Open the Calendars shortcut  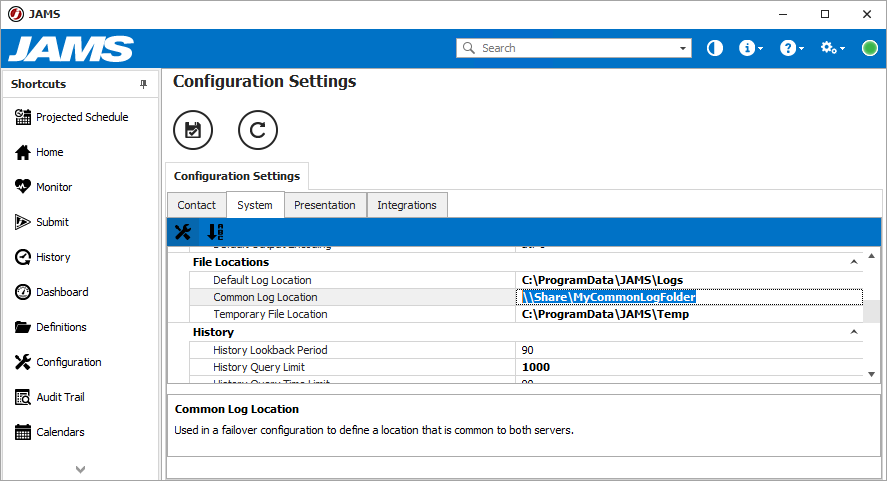[50, 432]
